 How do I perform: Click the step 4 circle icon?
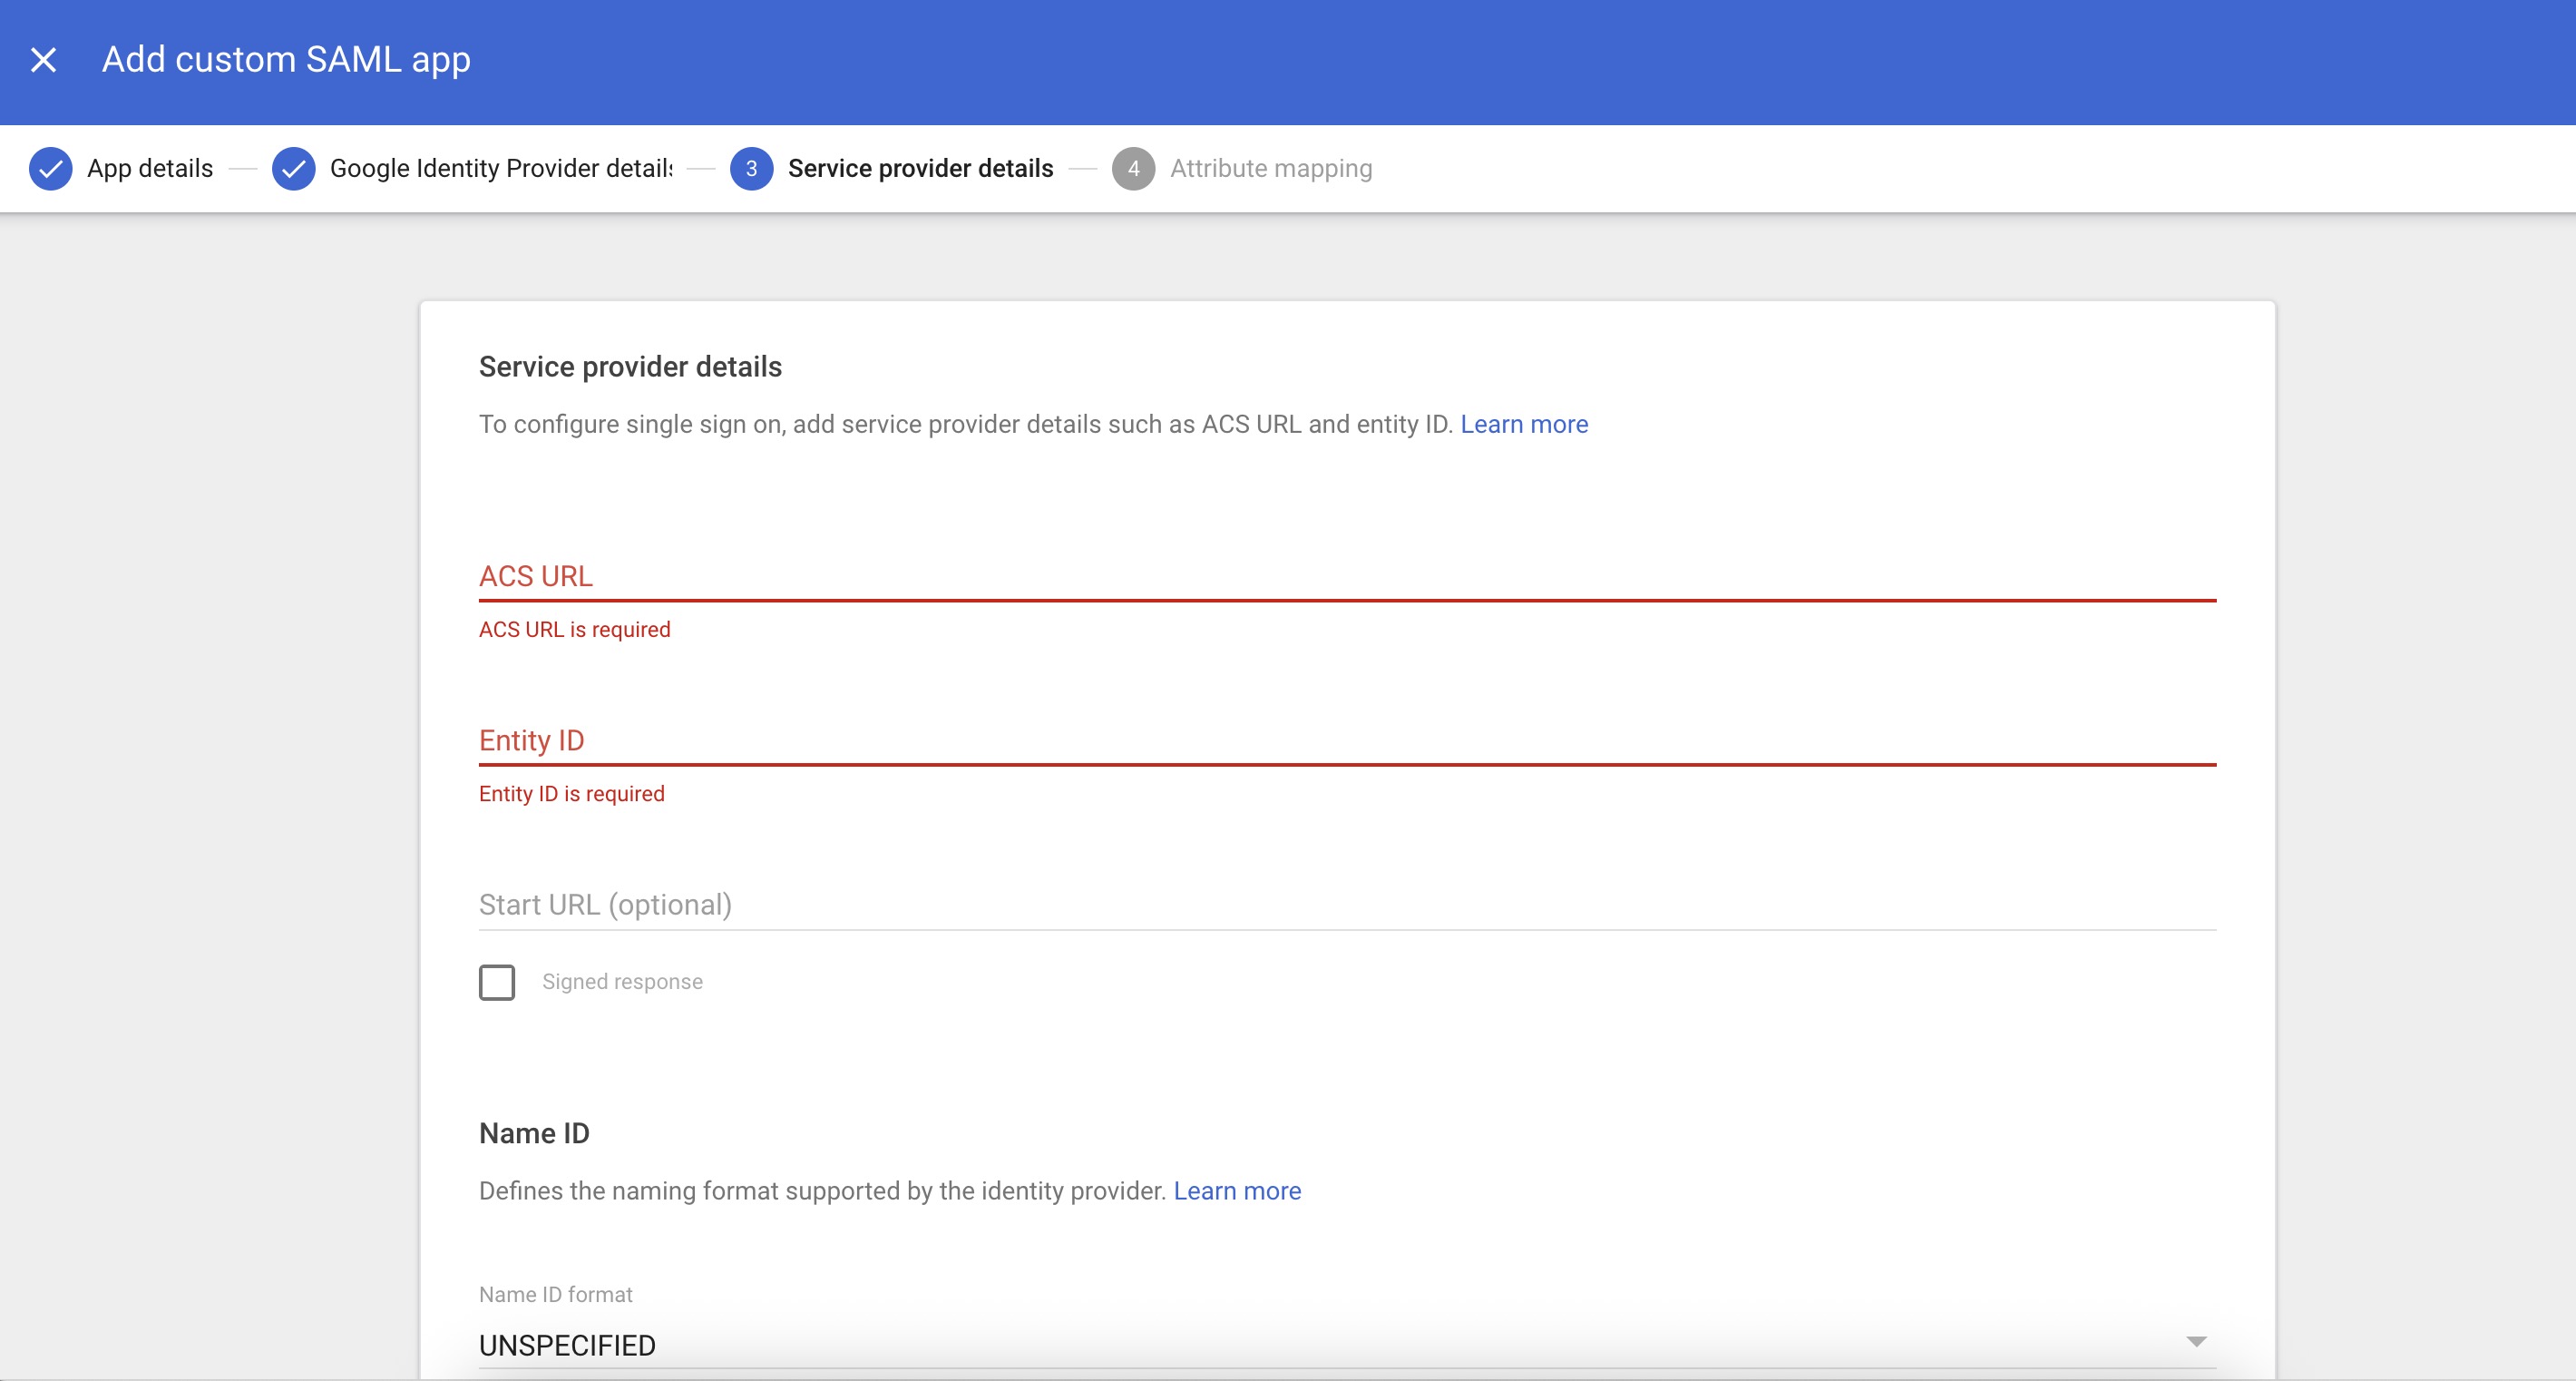(1133, 168)
